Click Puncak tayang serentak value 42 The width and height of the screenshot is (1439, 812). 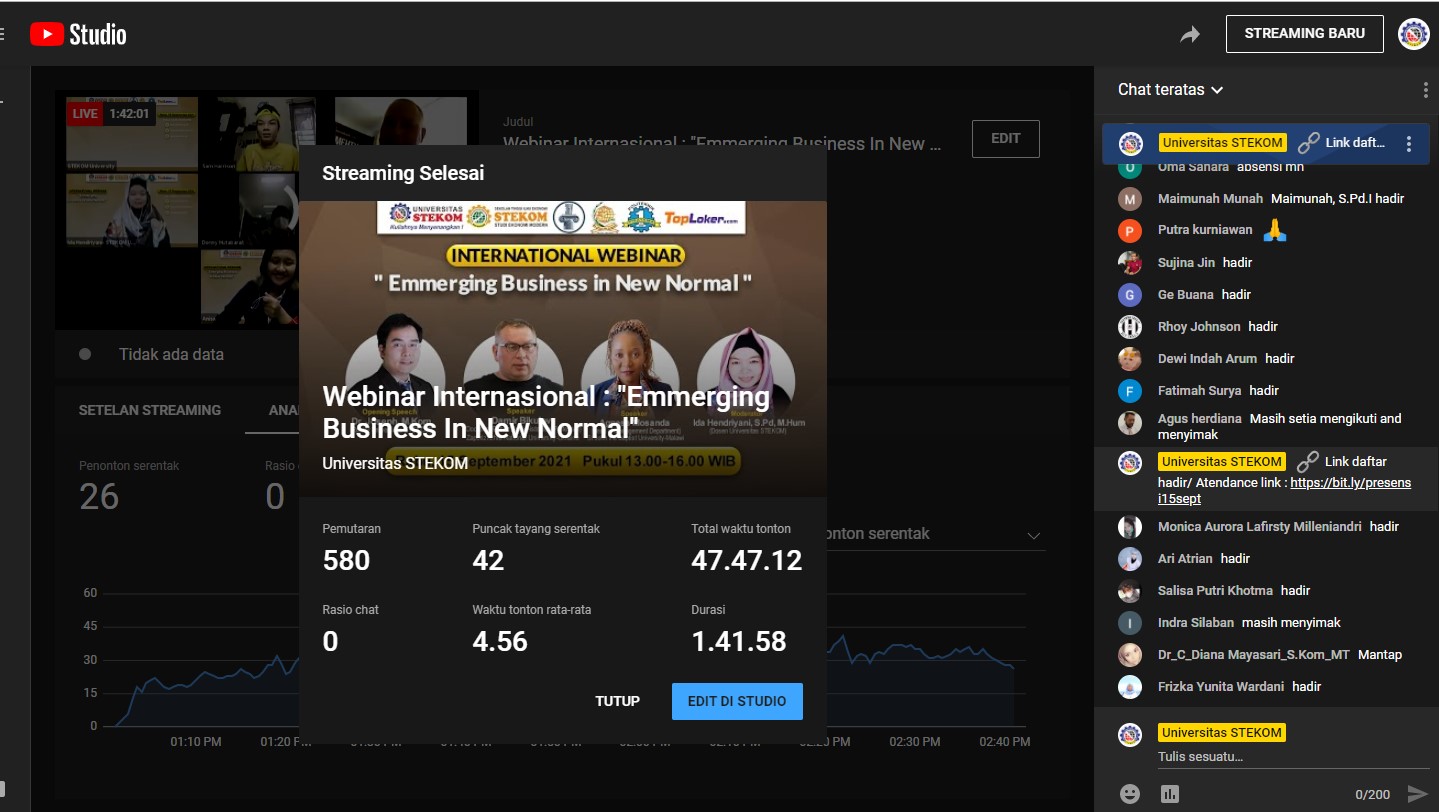pos(488,561)
